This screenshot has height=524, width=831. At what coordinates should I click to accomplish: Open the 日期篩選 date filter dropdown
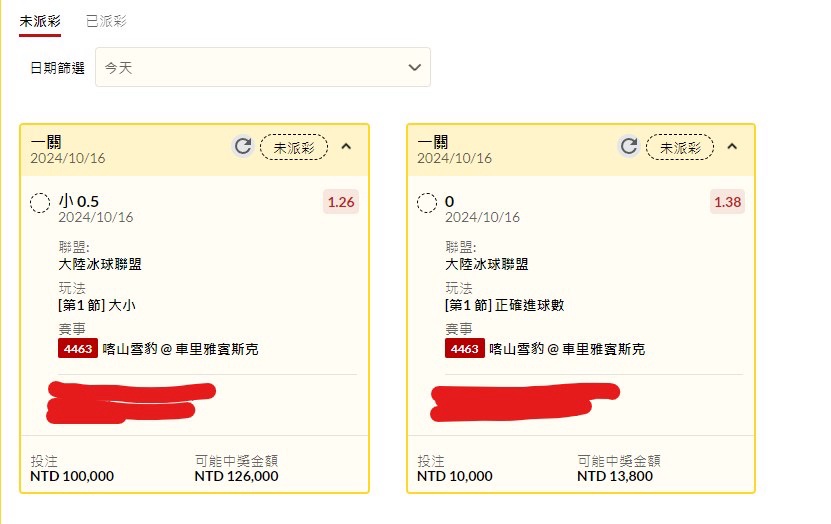(x=263, y=67)
